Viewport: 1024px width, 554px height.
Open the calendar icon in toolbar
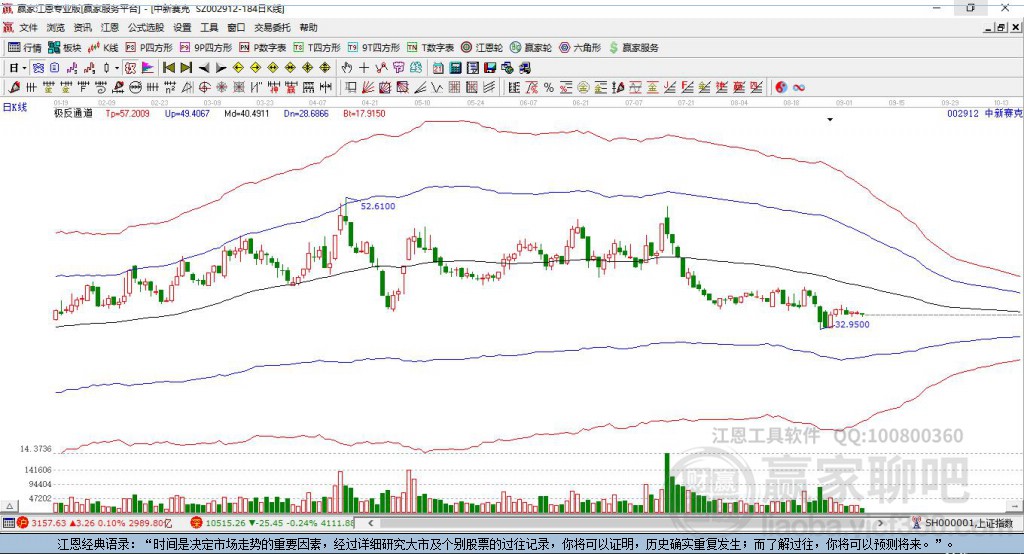[438, 68]
